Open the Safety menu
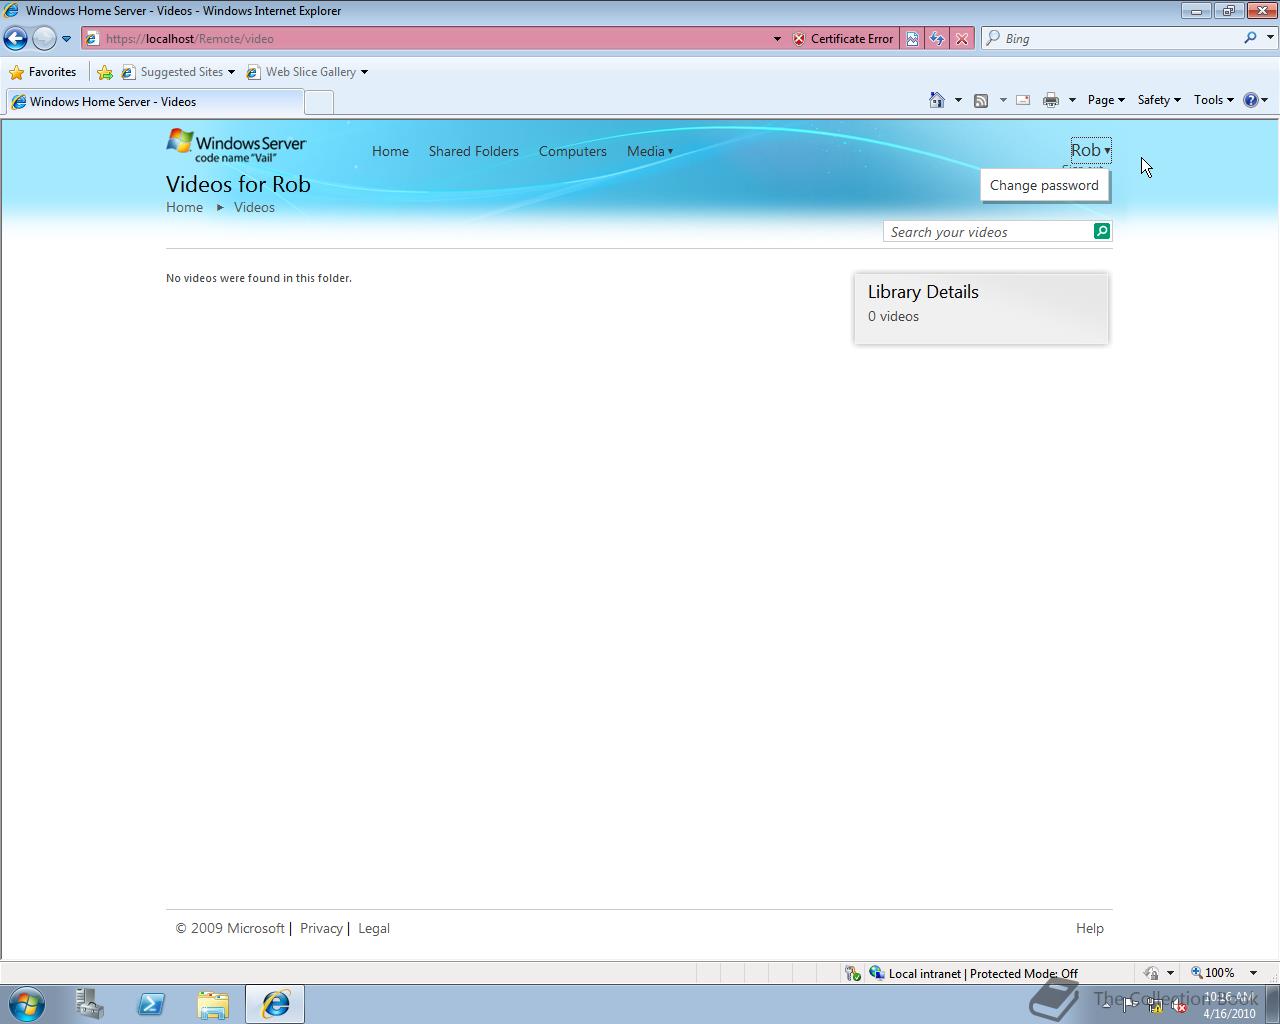Viewport: 1280px width, 1024px height. (1159, 100)
